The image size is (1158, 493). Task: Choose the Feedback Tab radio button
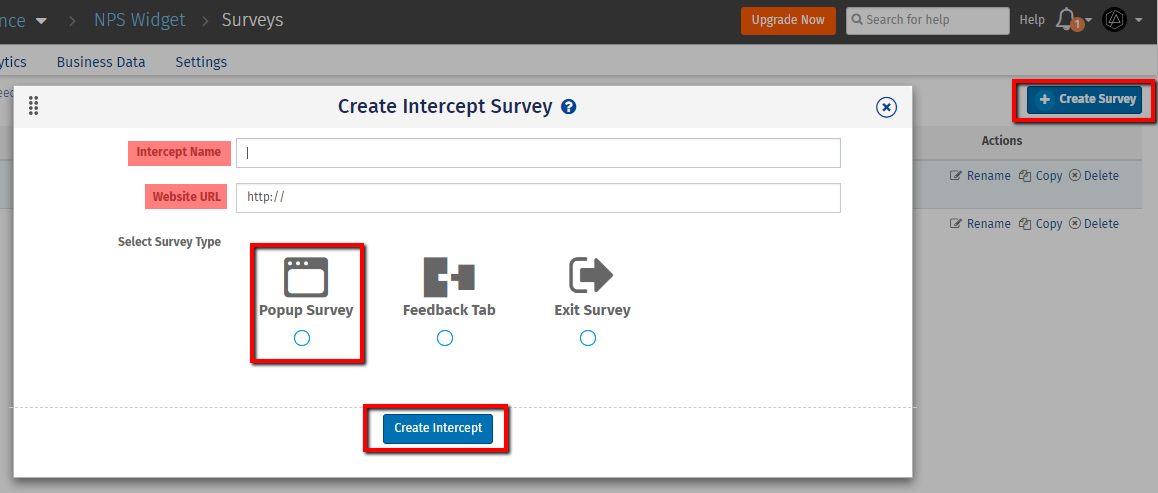click(445, 339)
